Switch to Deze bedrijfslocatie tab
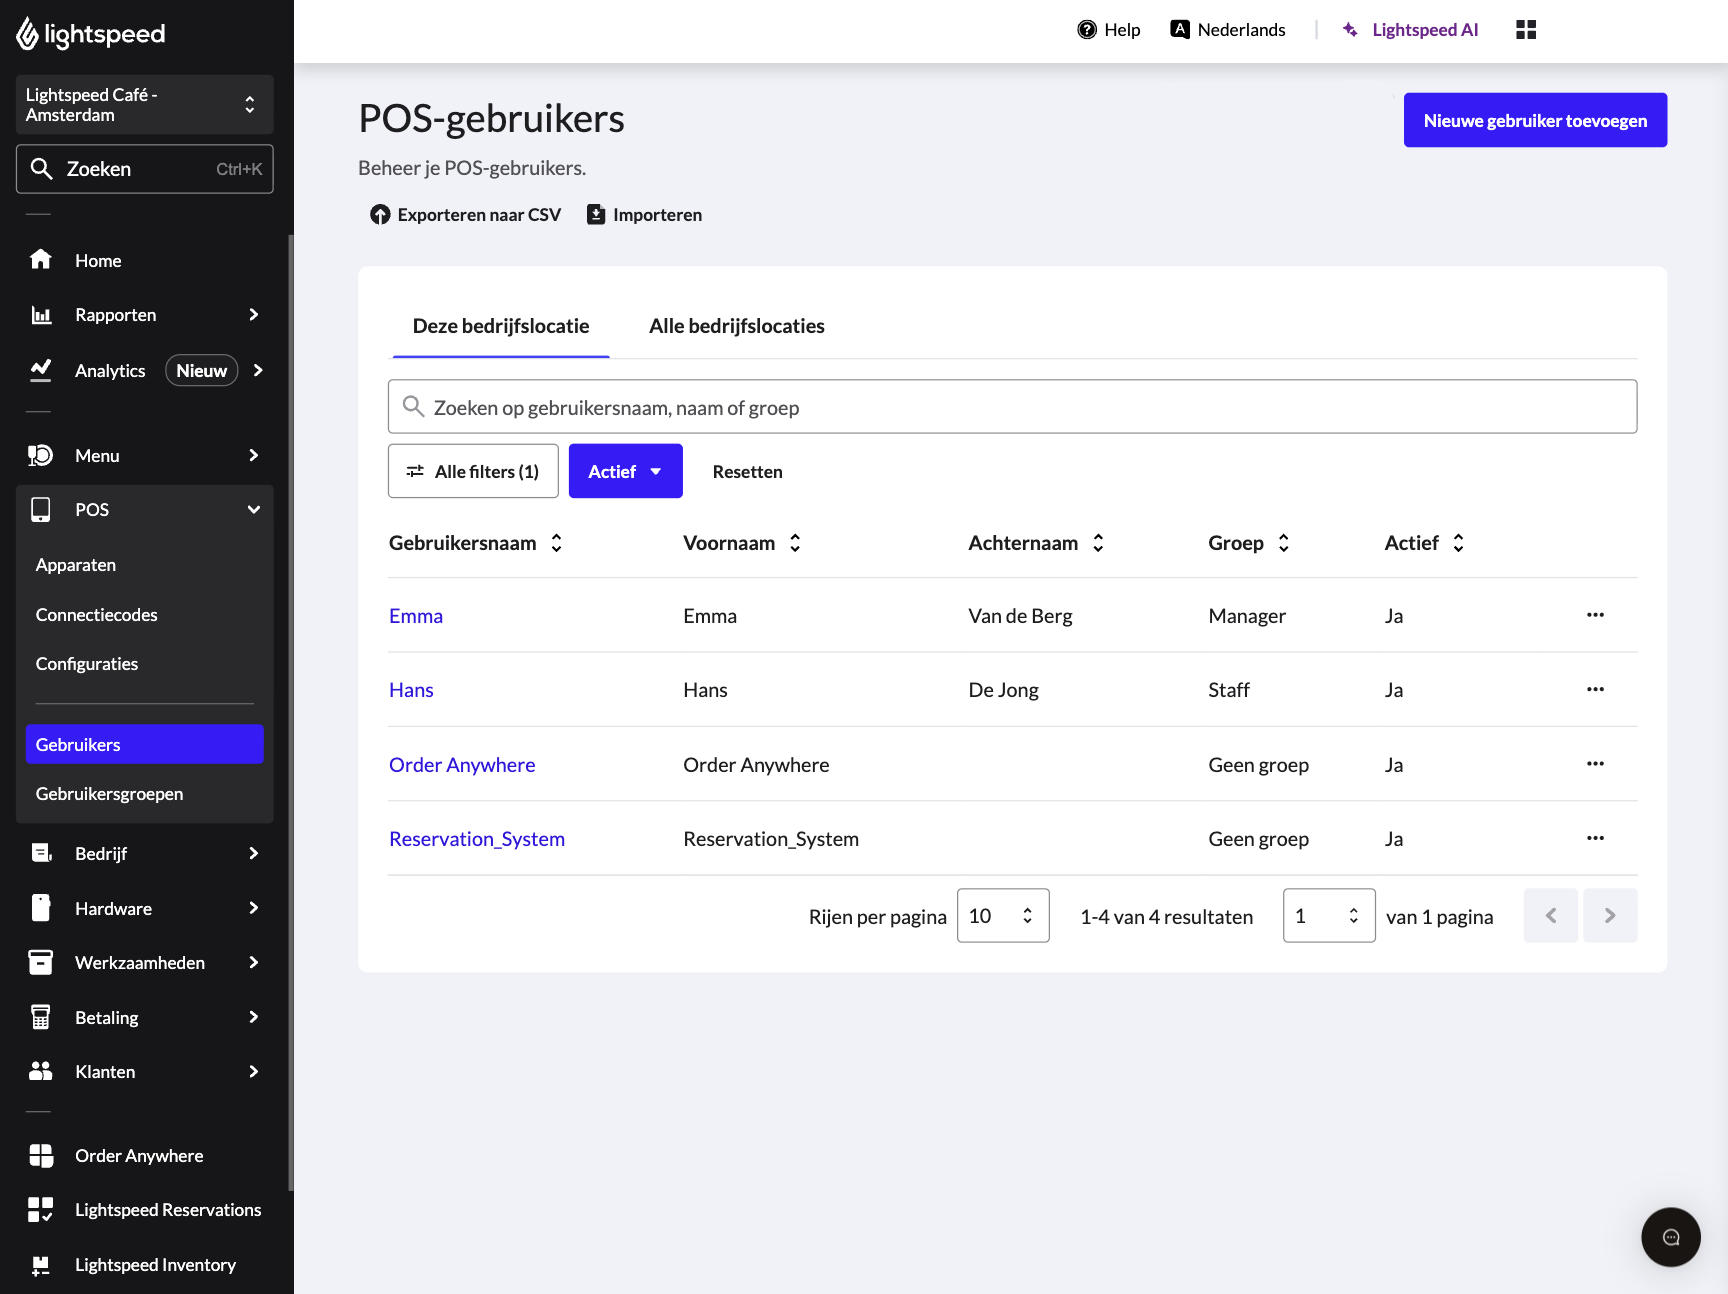Image resolution: width=1728 pixels, height=1294 pixels. [501, 326]
